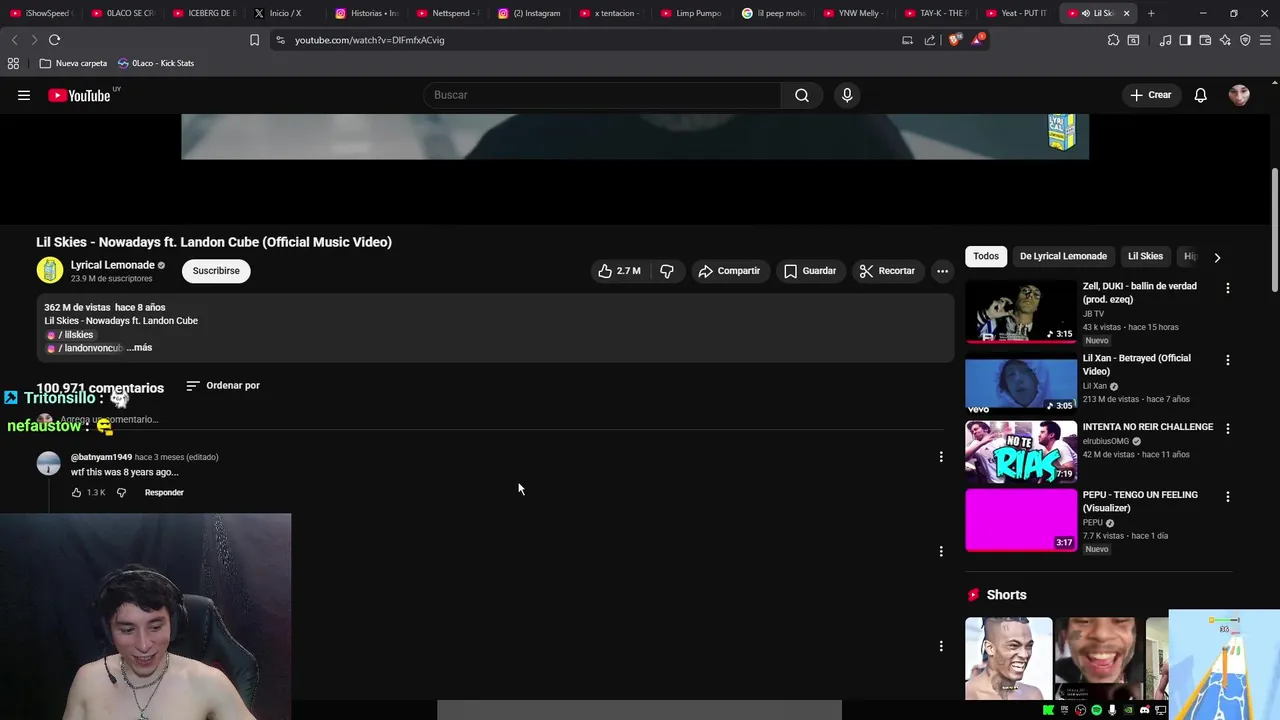Open Brave Rewards triangle icon
1280x720 pixels.
point(978,40)
